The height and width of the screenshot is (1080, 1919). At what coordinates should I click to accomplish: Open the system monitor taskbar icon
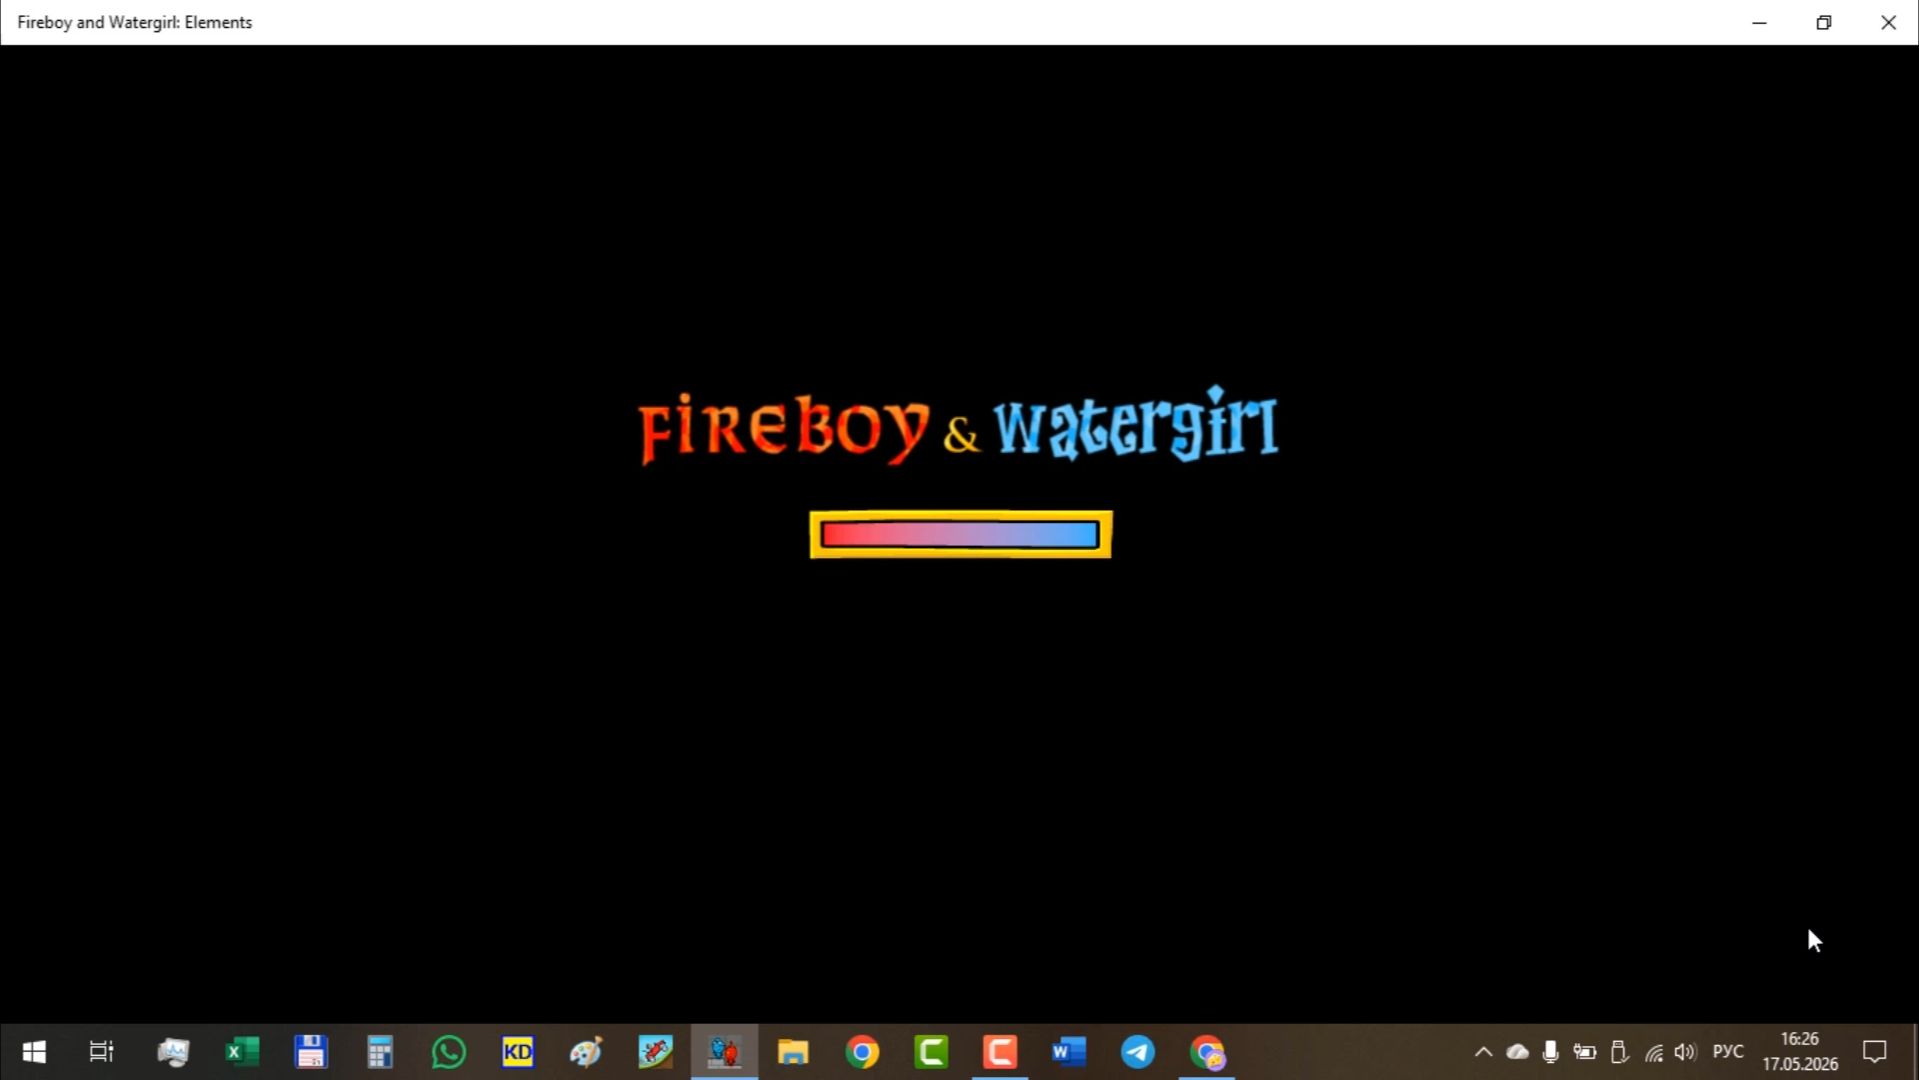click(173, 1052)
